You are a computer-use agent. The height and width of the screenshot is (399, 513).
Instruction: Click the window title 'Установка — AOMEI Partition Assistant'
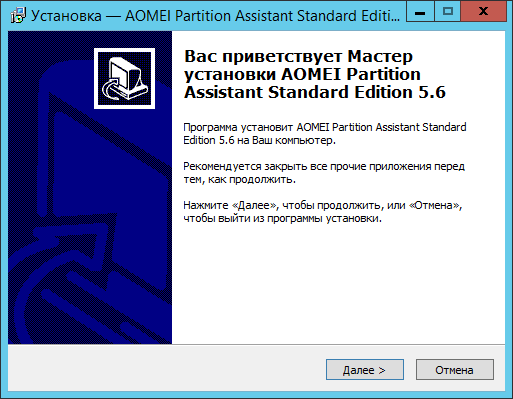(215, 16)
